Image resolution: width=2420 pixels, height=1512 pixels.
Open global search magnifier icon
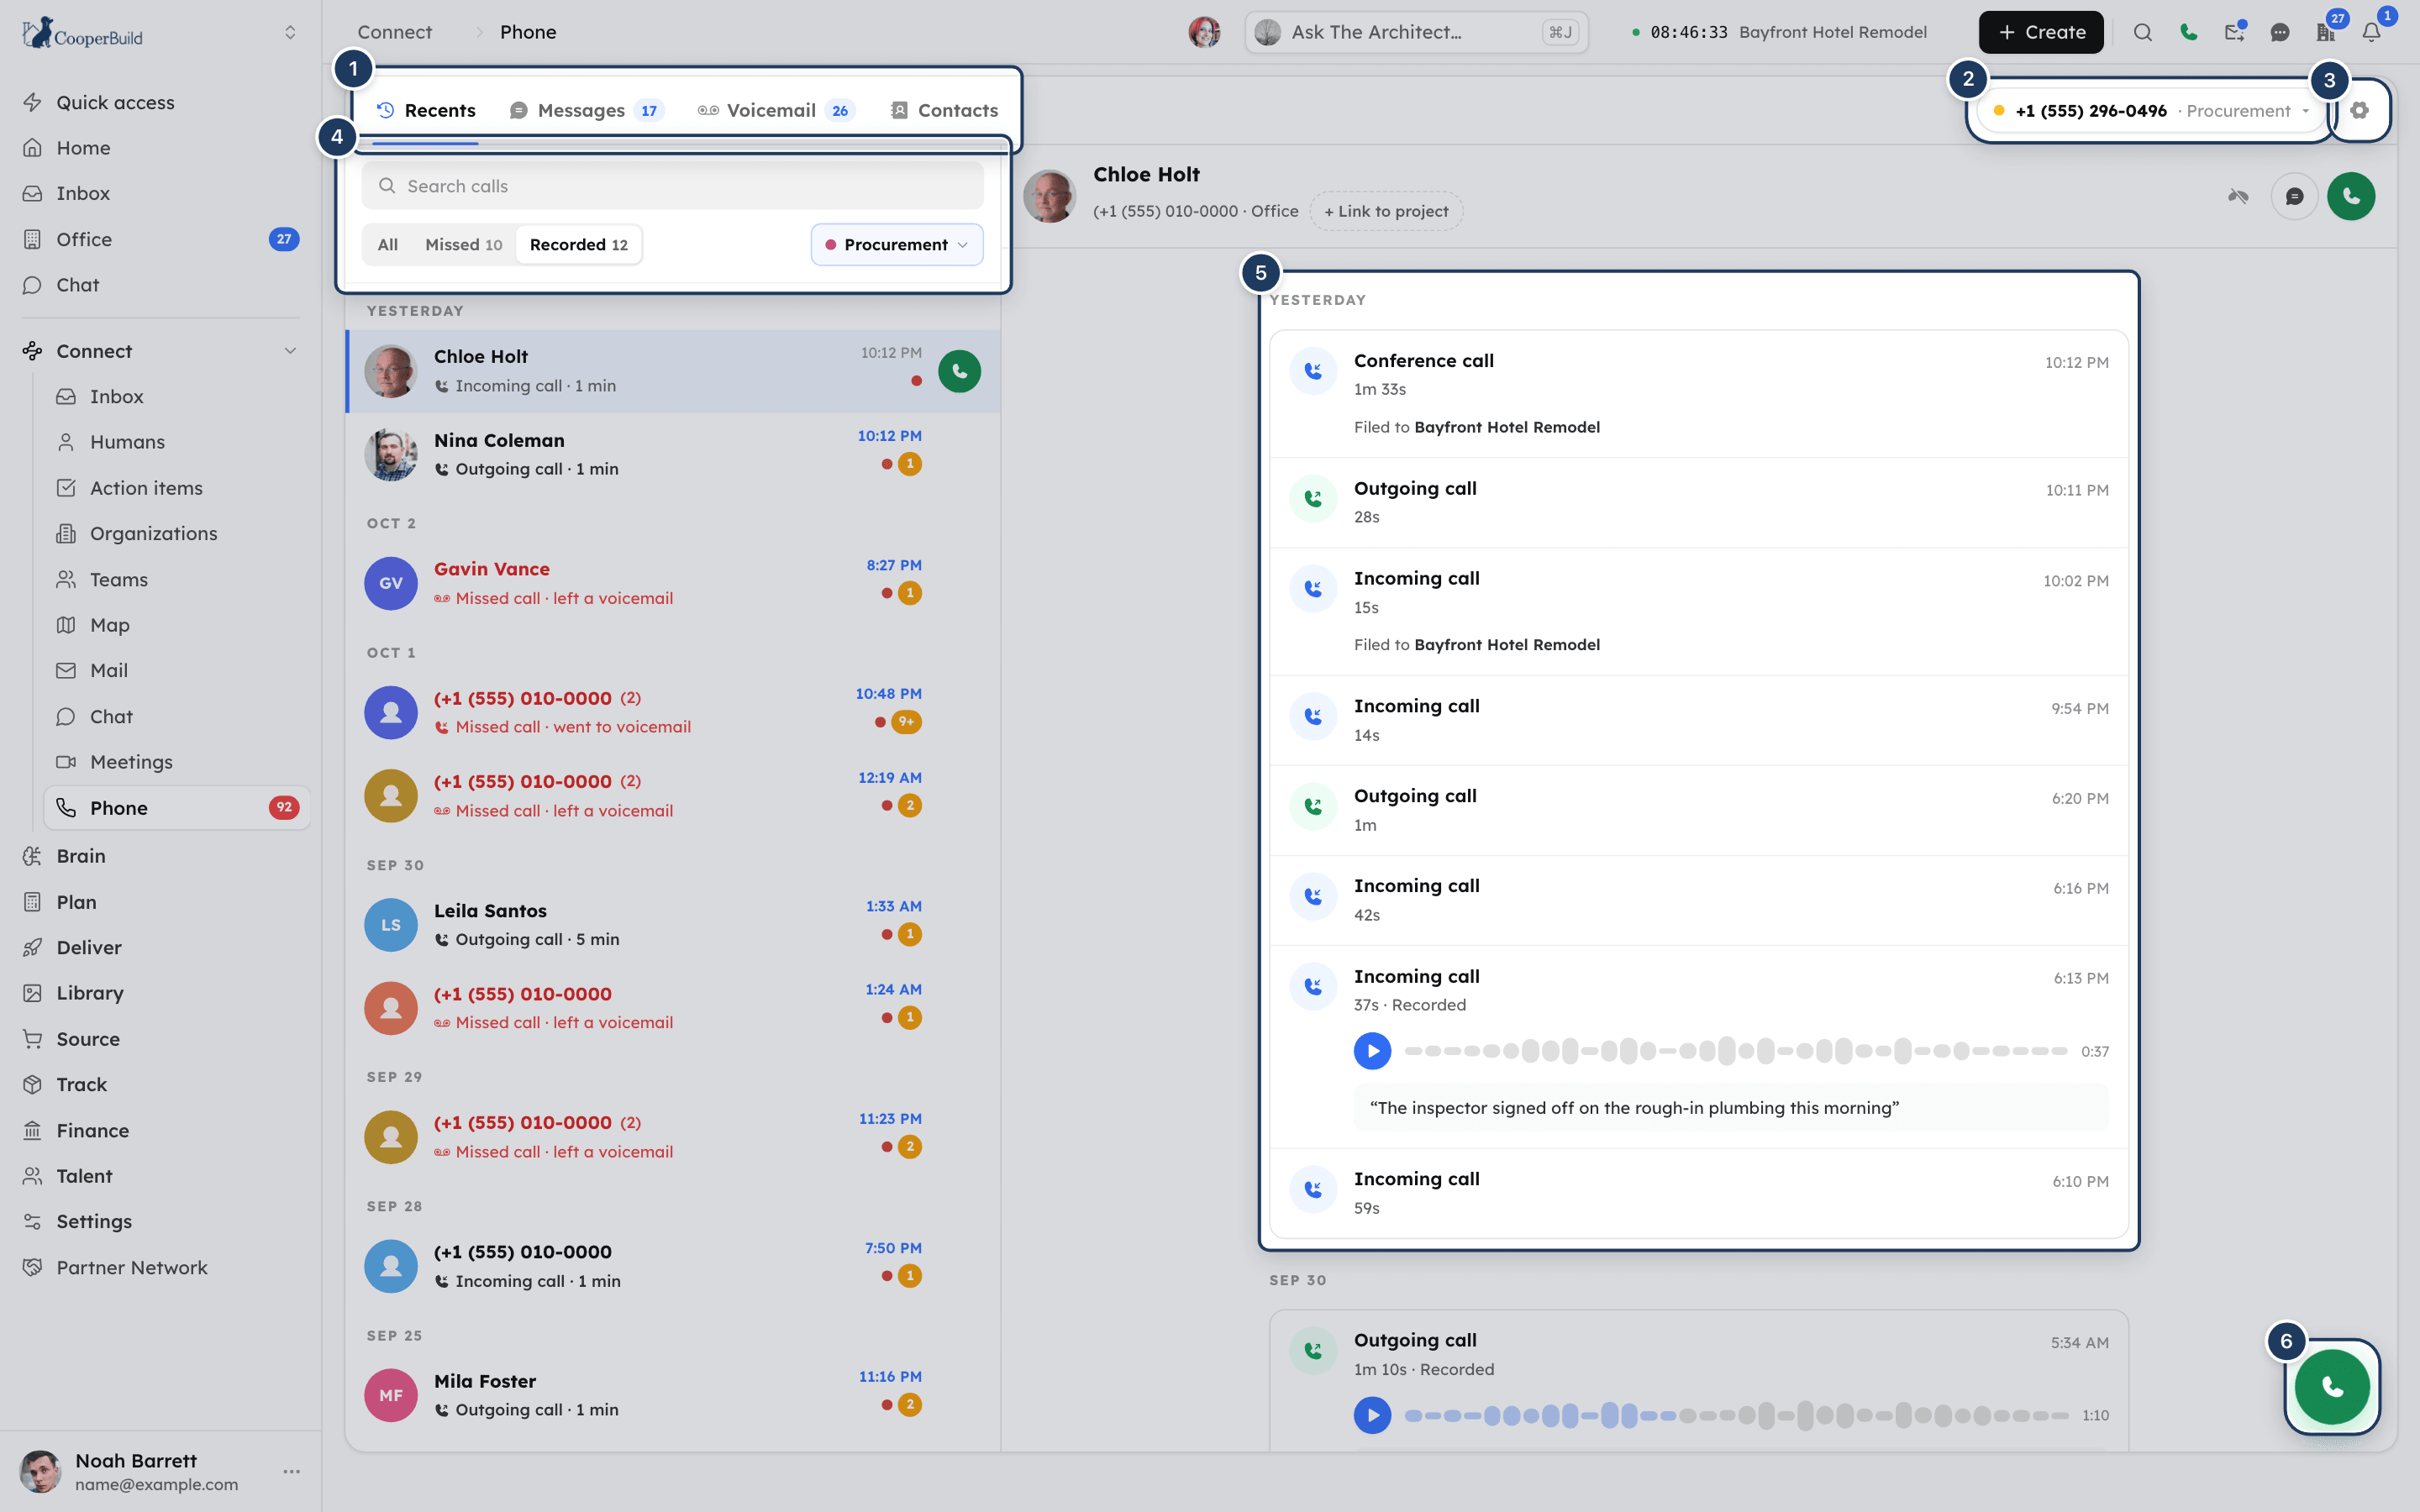click(2142, 32)
